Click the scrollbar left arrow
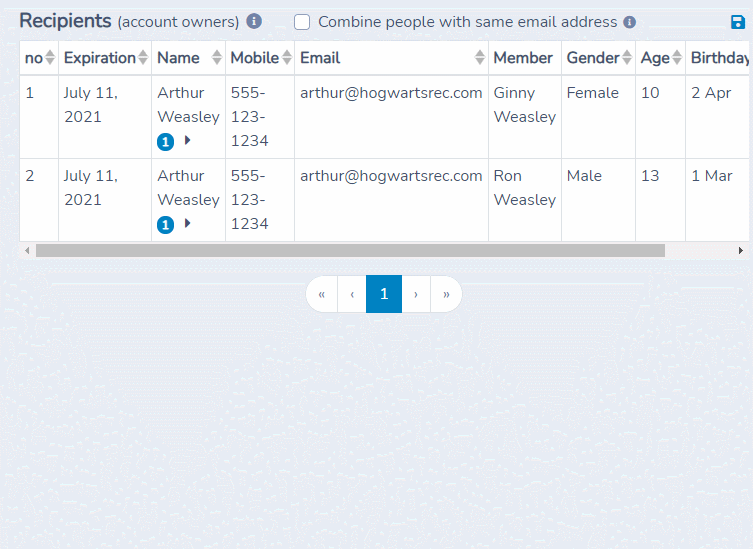753x549 pixels. point(27,250)
